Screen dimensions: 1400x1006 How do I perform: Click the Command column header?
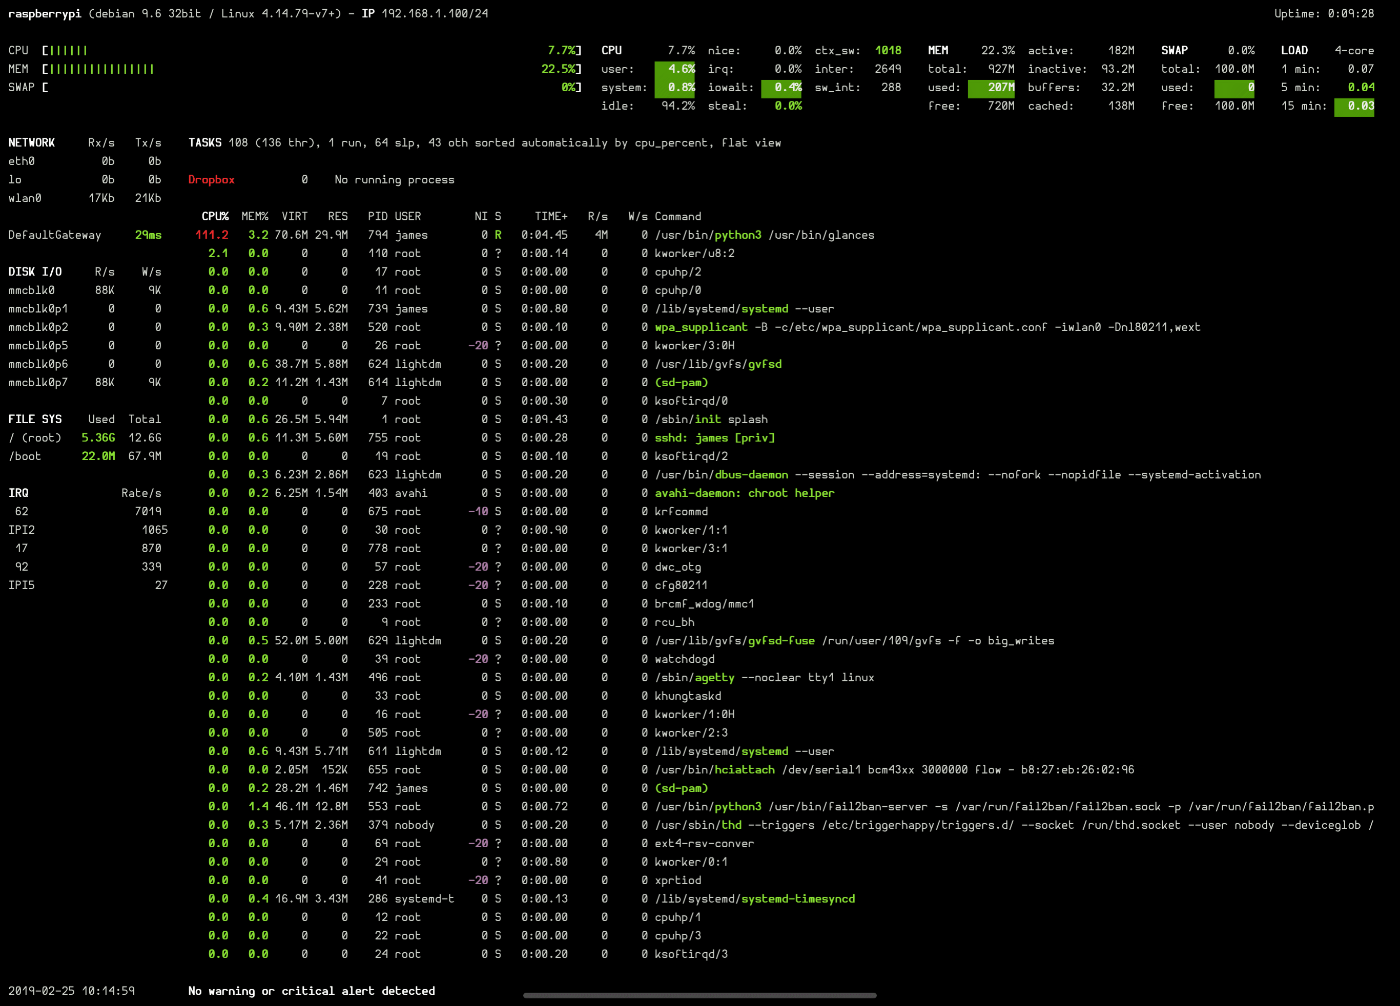(678, 216)
